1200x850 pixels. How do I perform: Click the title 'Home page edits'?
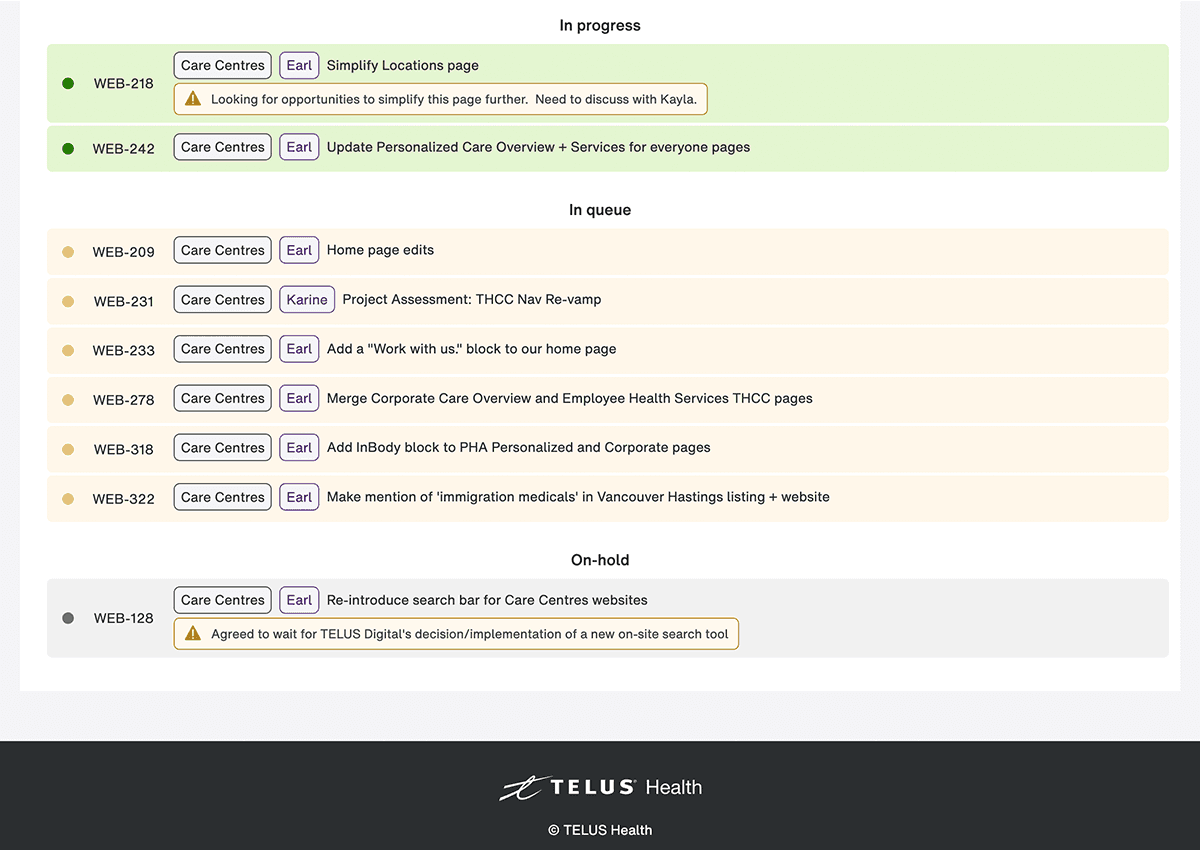tap(381, 250)
